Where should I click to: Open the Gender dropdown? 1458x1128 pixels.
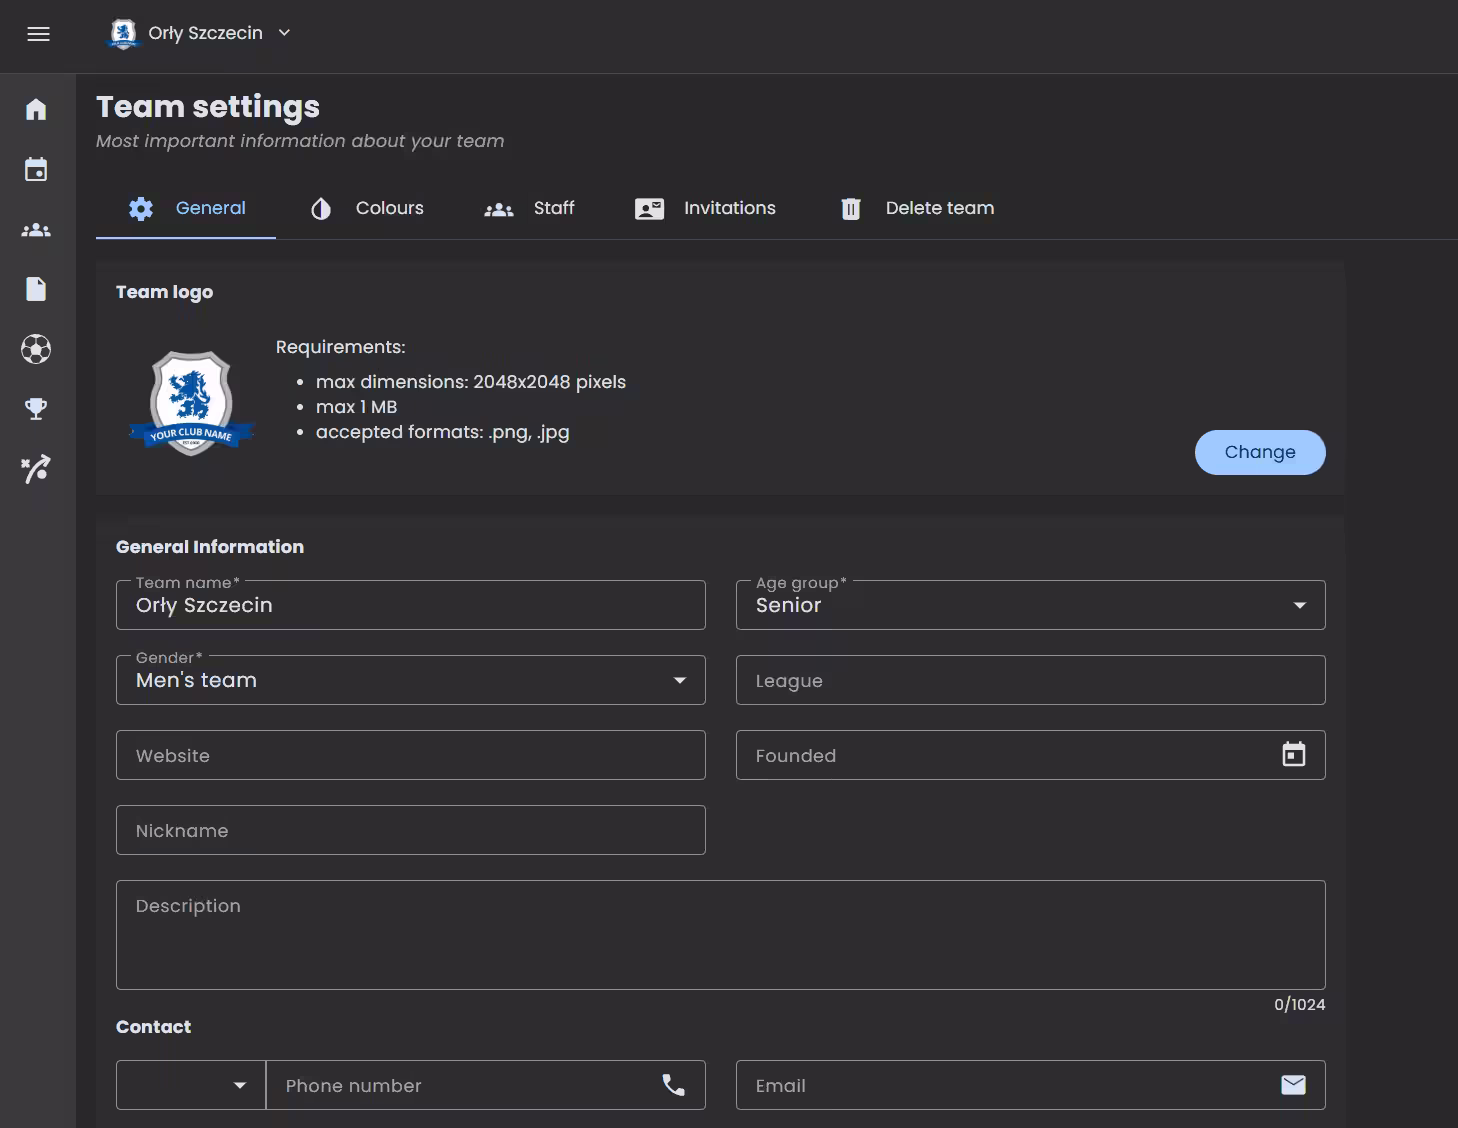point(410,680)
